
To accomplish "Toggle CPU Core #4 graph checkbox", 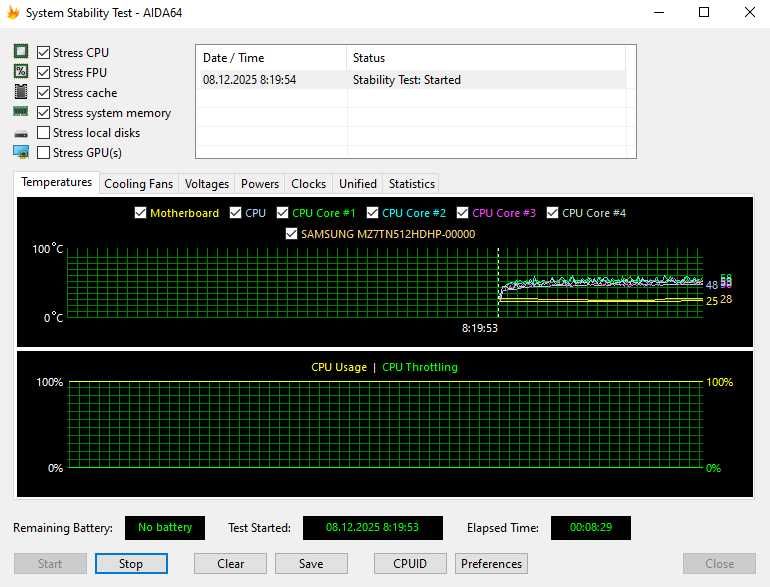I will [x=552, y=213].
